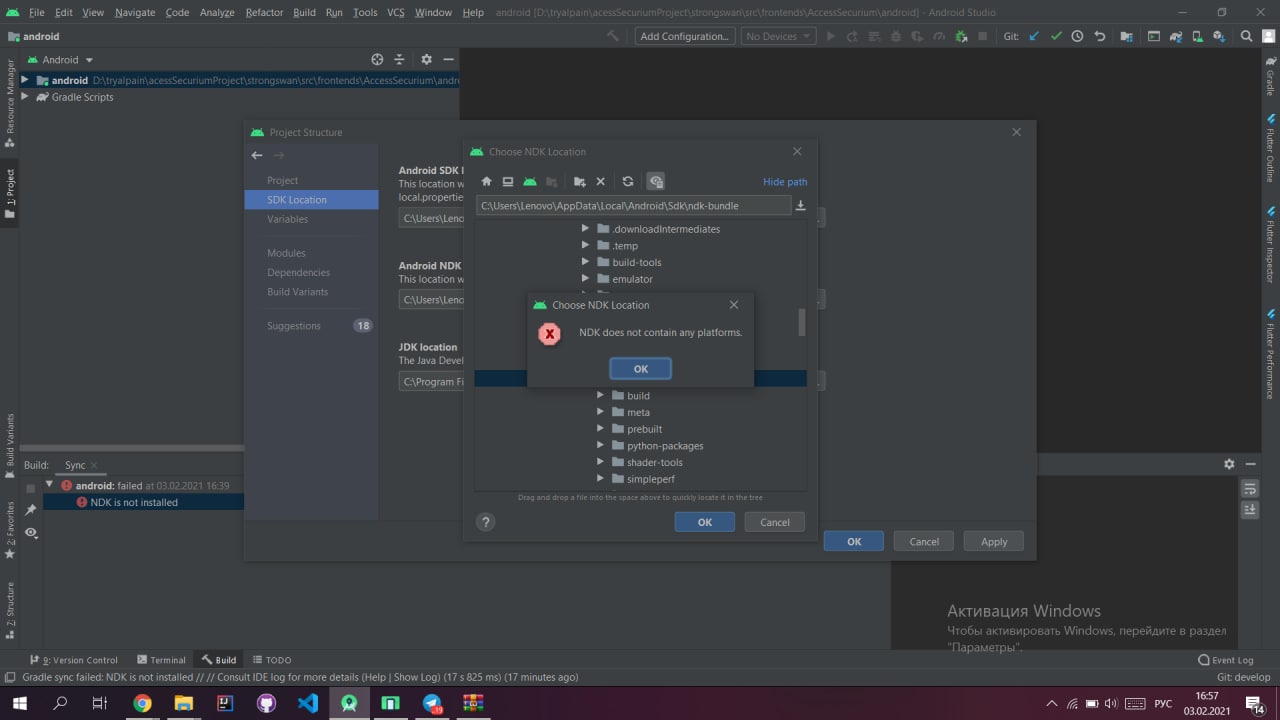Expand Gradle Scripts node
The image size is (1280, 720).
click(25, 97)
